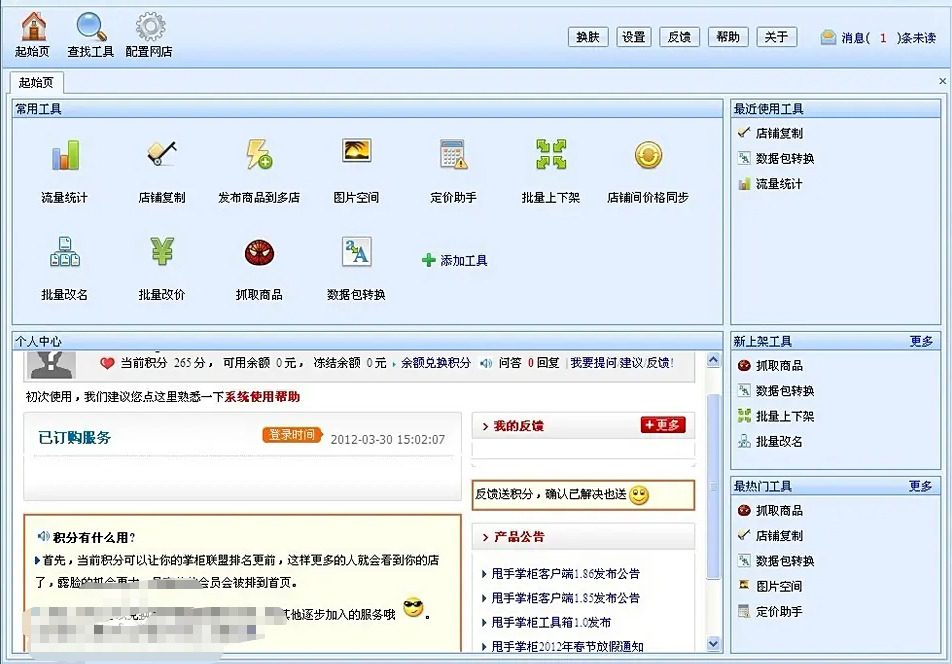Click the green plus 添加工具 icon
The height and width of the screenshot is (664, 952).
(x=429, y=260)
